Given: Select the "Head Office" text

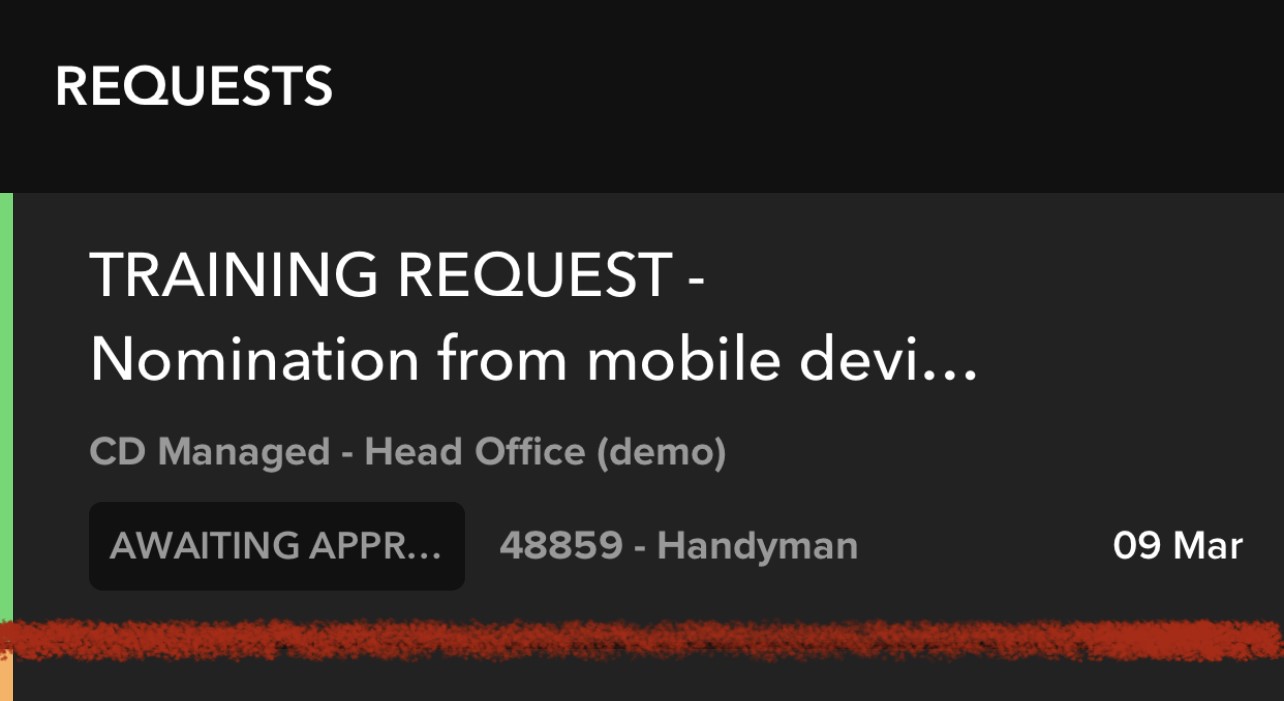Looking at the screenshot, I should click(x=474, y=452).
